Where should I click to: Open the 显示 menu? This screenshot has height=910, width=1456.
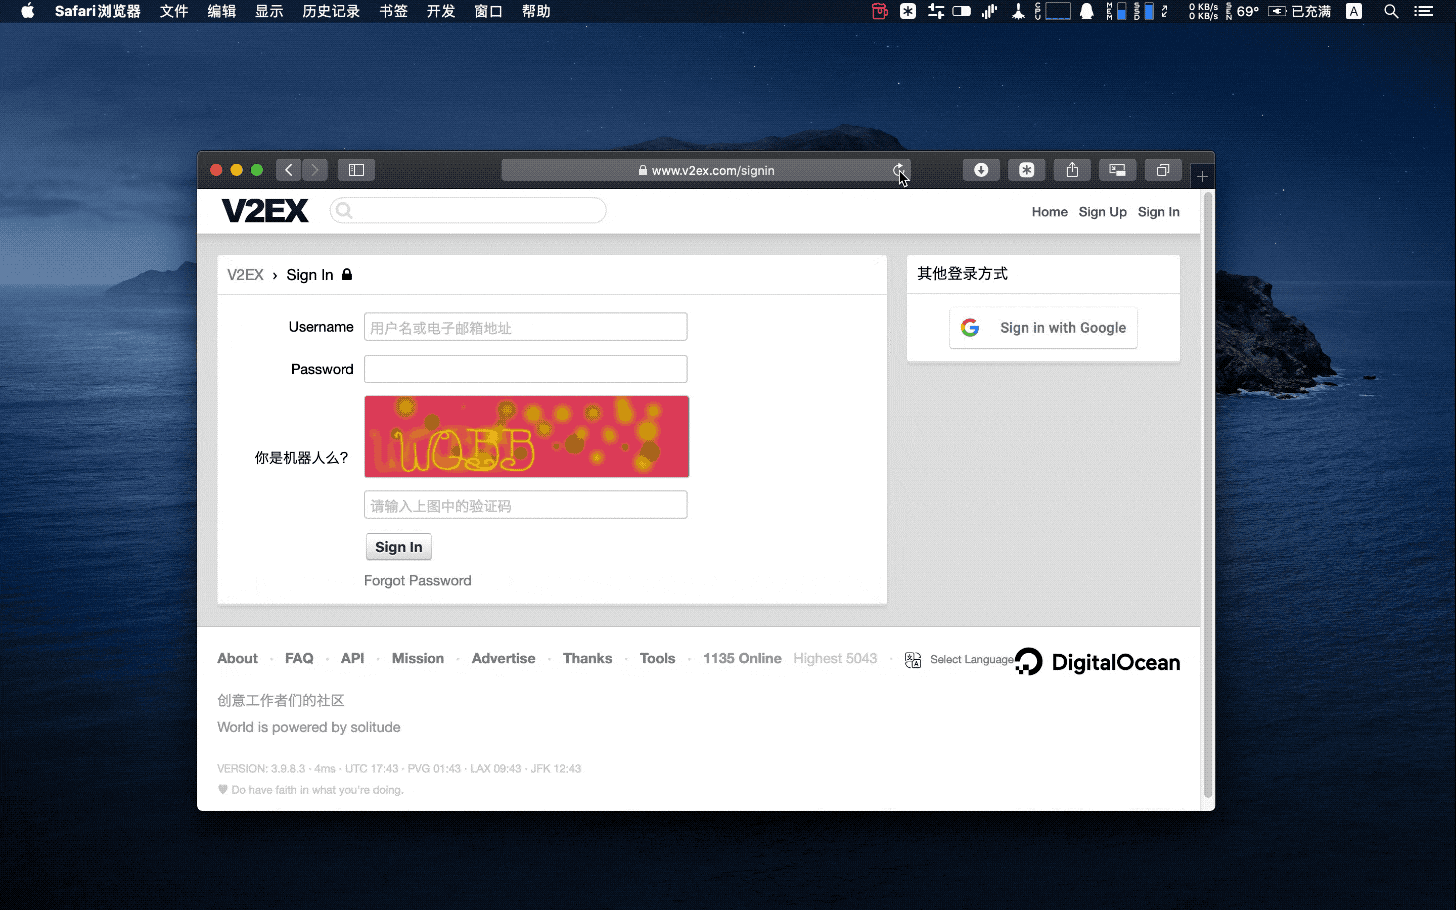tap(269, 11)
